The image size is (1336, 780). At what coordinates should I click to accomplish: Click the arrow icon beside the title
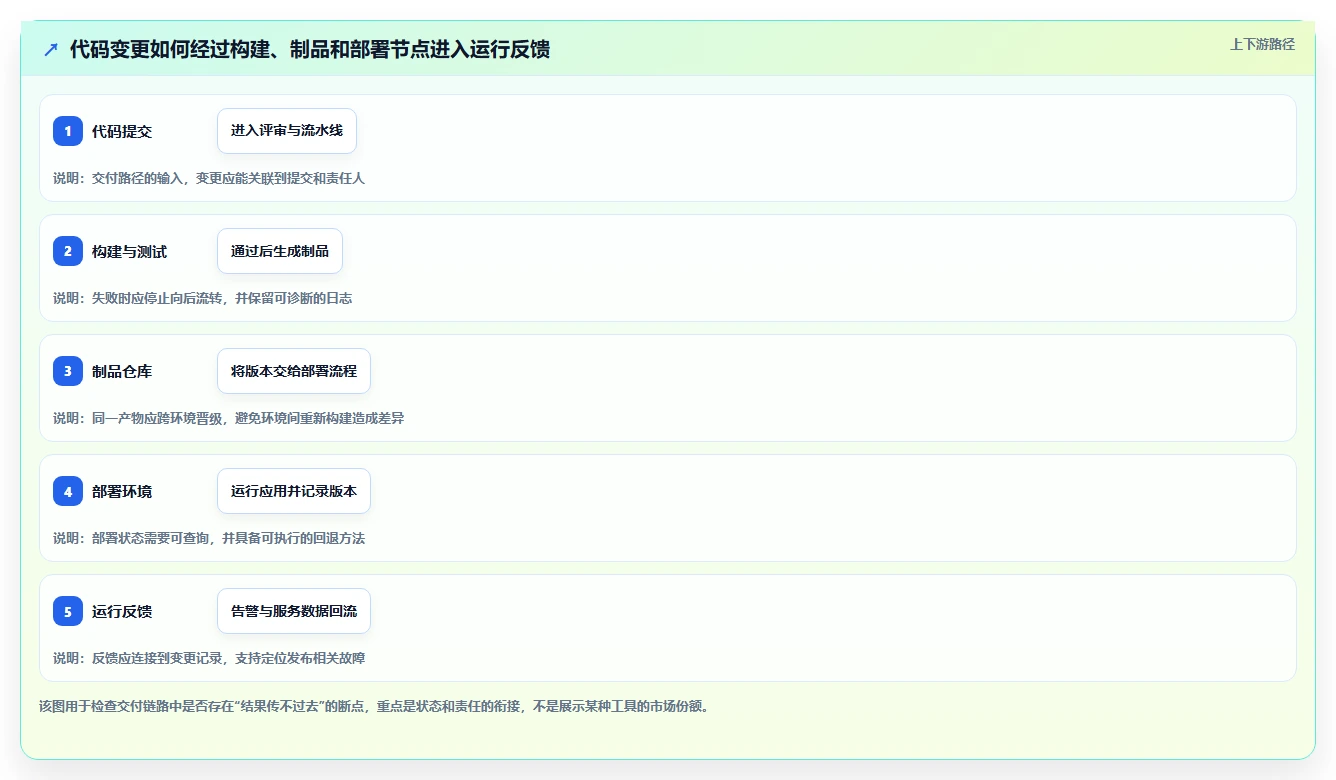(x=51, y=49)
